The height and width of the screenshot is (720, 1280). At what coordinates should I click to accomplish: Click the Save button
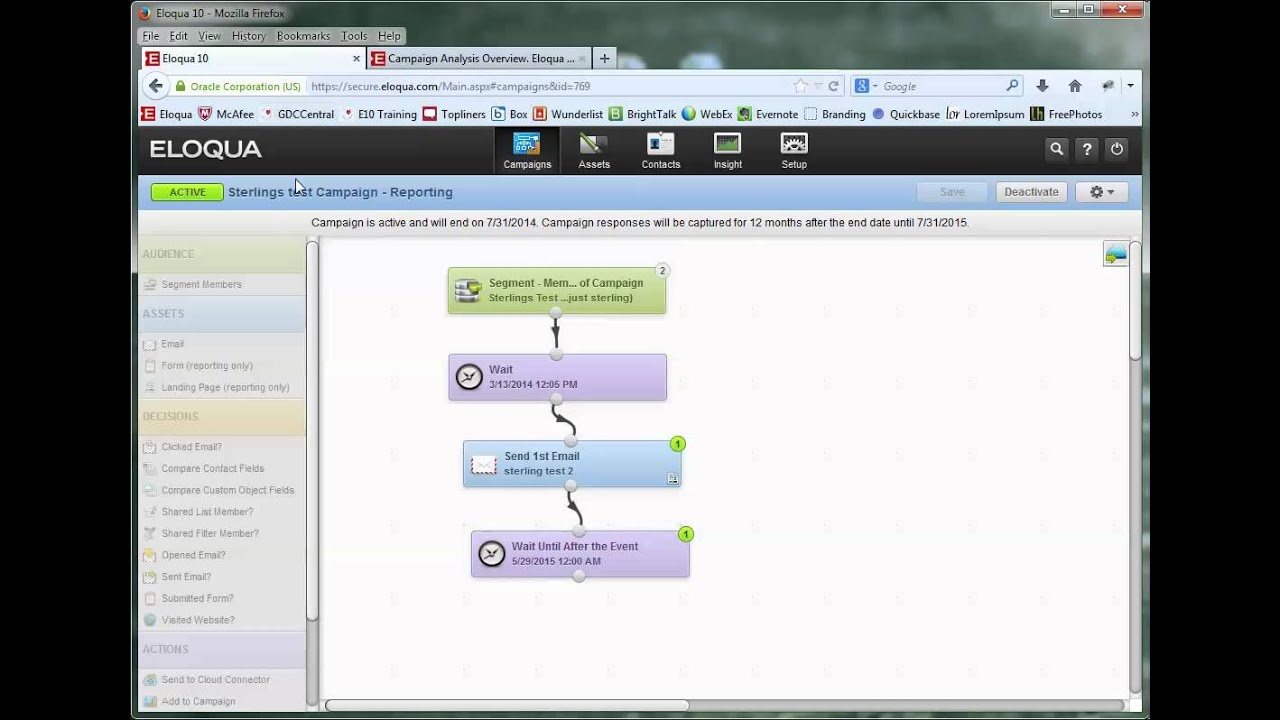tap(952, 192)
